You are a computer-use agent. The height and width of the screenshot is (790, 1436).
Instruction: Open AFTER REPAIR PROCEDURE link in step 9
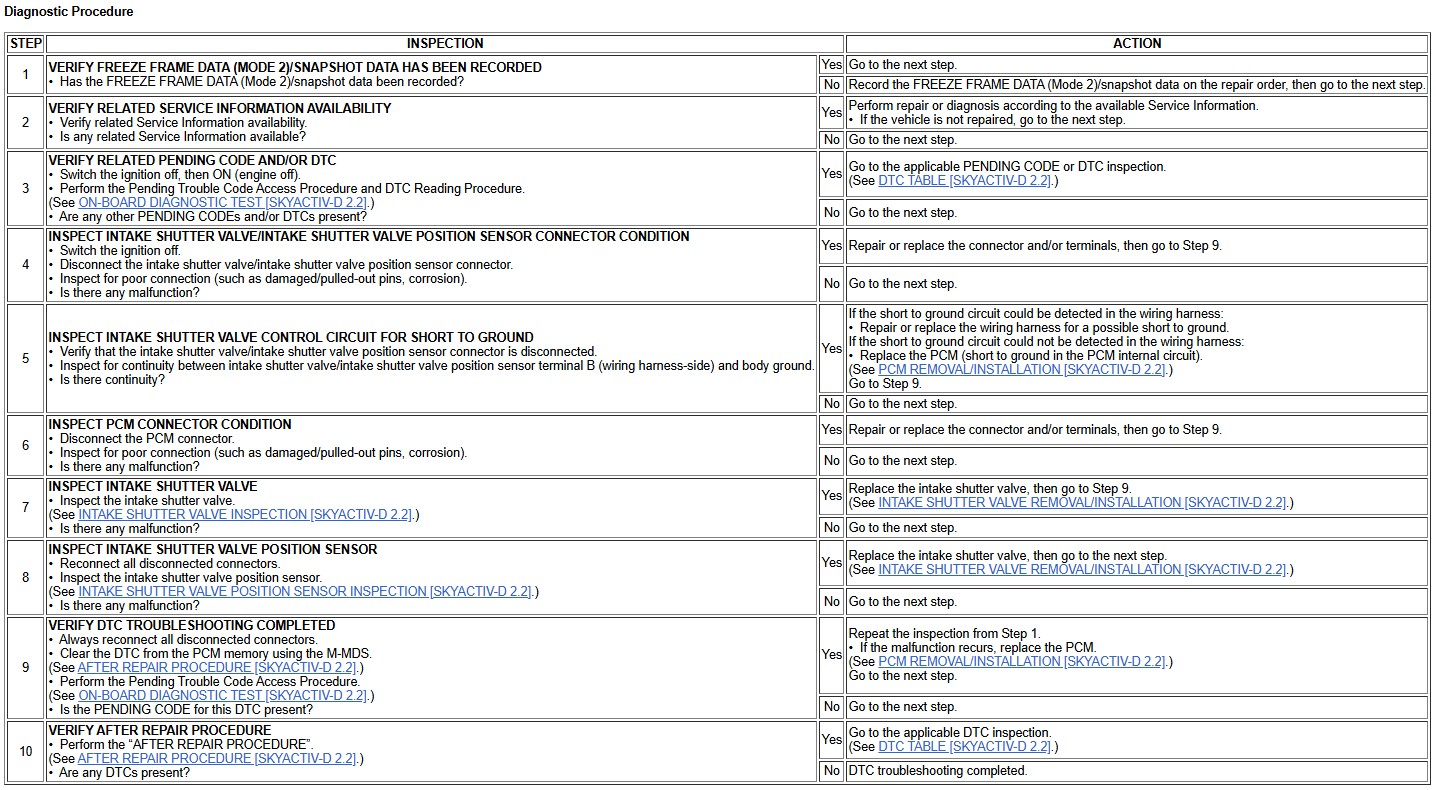point(218,667)
